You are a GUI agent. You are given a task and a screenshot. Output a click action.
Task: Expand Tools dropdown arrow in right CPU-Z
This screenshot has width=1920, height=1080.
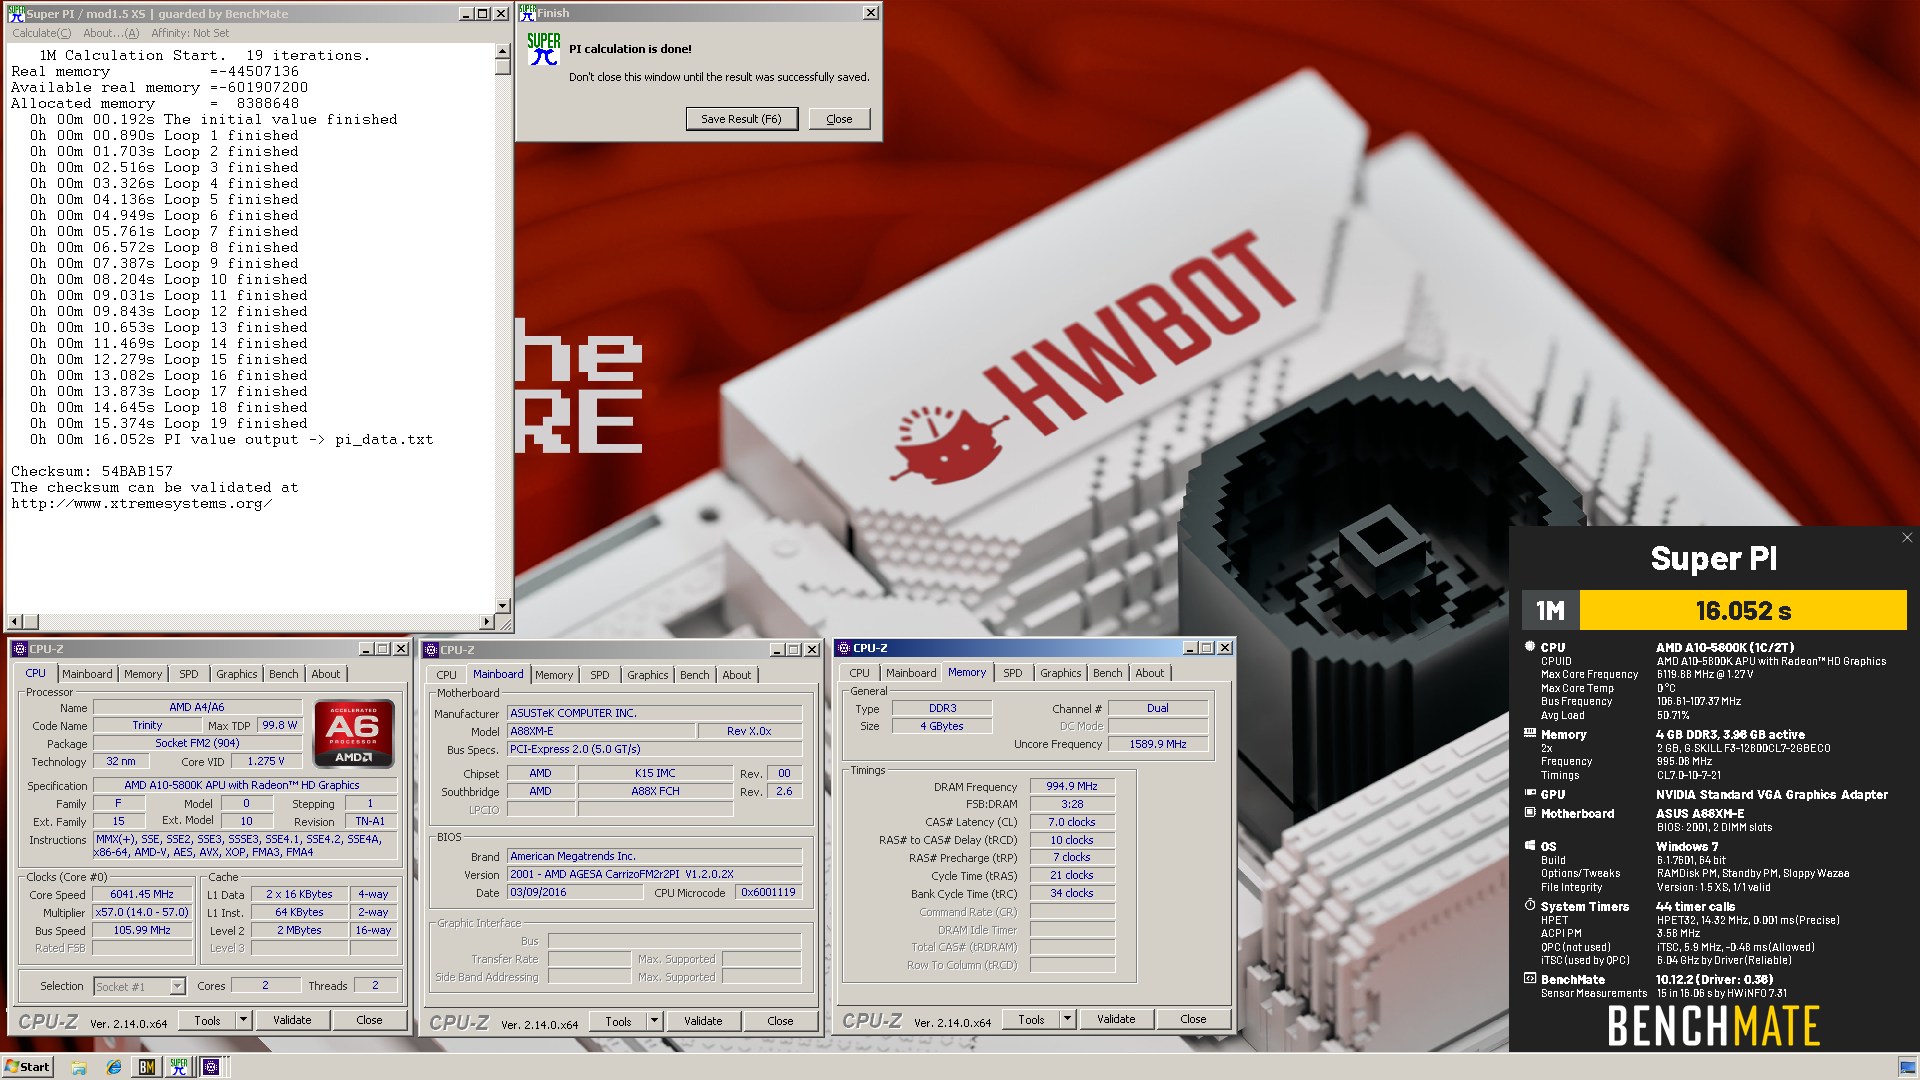point(1067,1019)
